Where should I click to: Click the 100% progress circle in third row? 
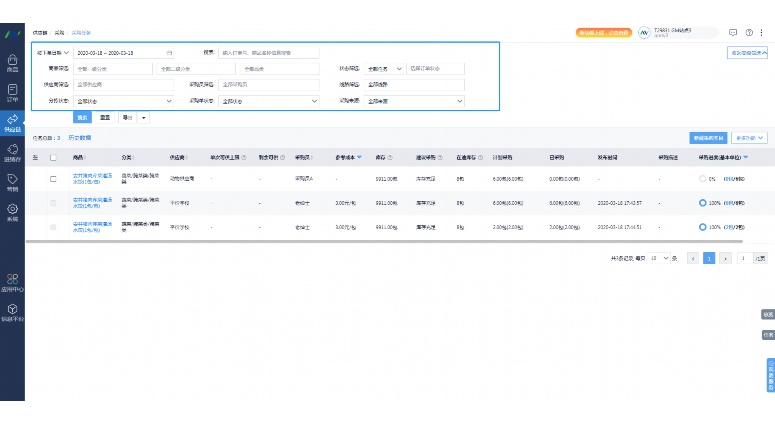[702, 227]
